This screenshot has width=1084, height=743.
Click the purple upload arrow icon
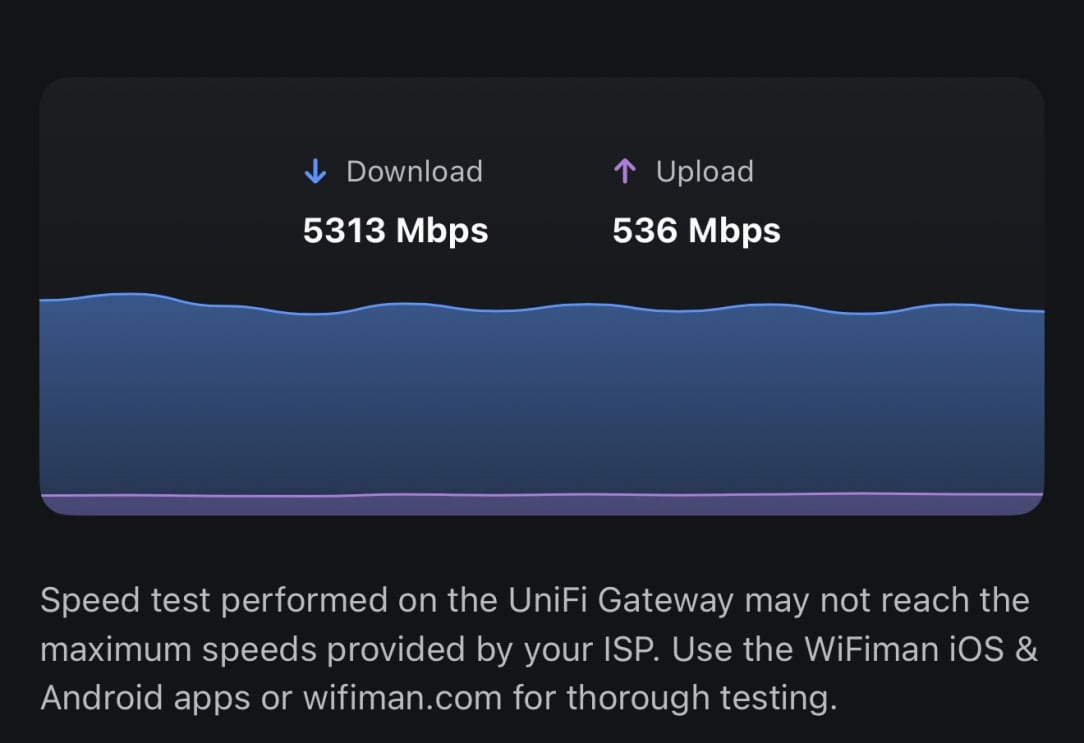[624, 172]
